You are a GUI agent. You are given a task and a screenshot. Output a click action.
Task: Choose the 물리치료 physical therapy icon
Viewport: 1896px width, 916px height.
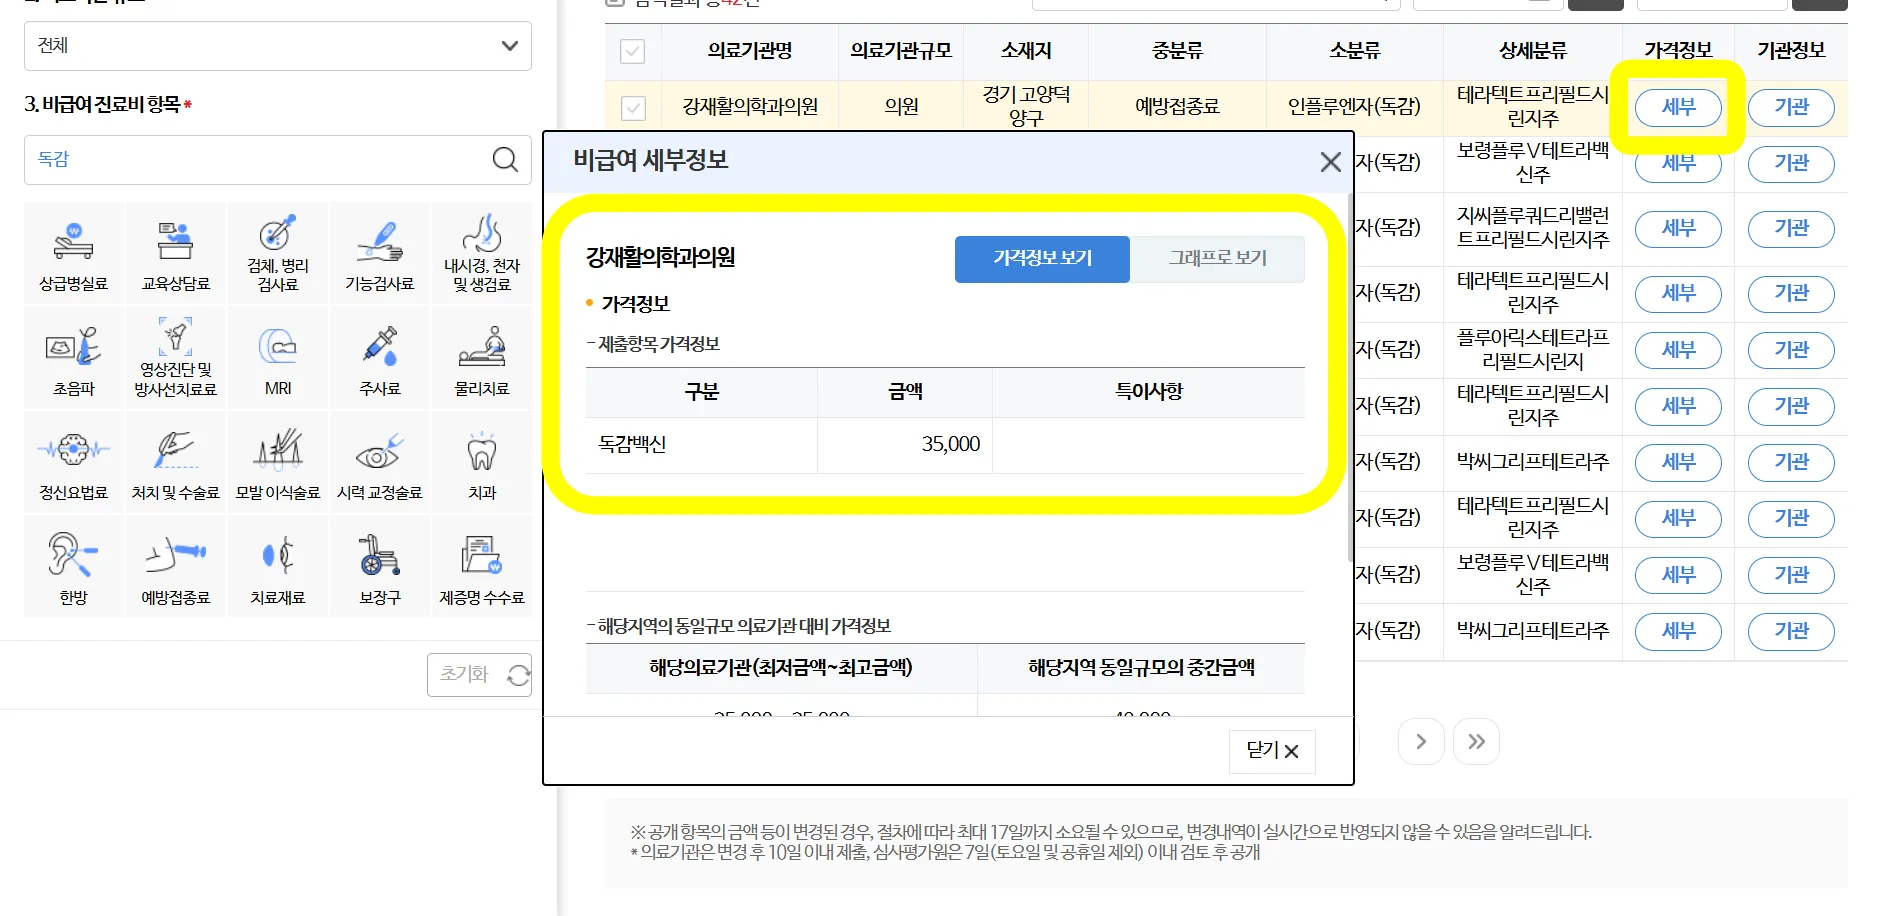point(481,357)
